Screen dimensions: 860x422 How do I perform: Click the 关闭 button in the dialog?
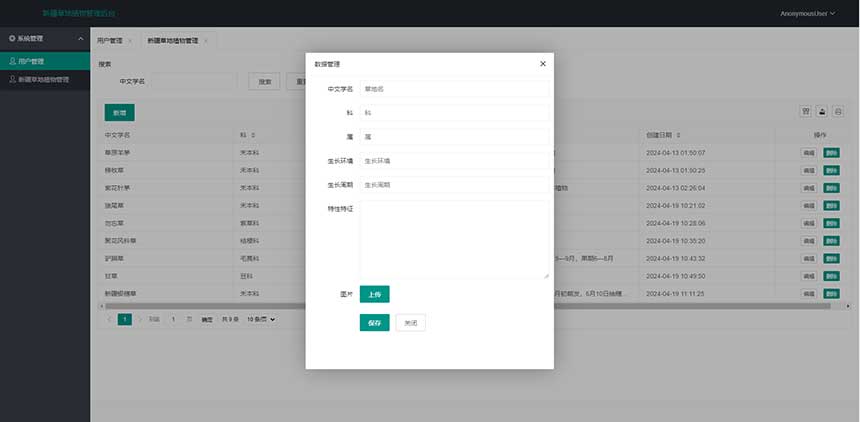pyautogui.click(x=410, y=323)
